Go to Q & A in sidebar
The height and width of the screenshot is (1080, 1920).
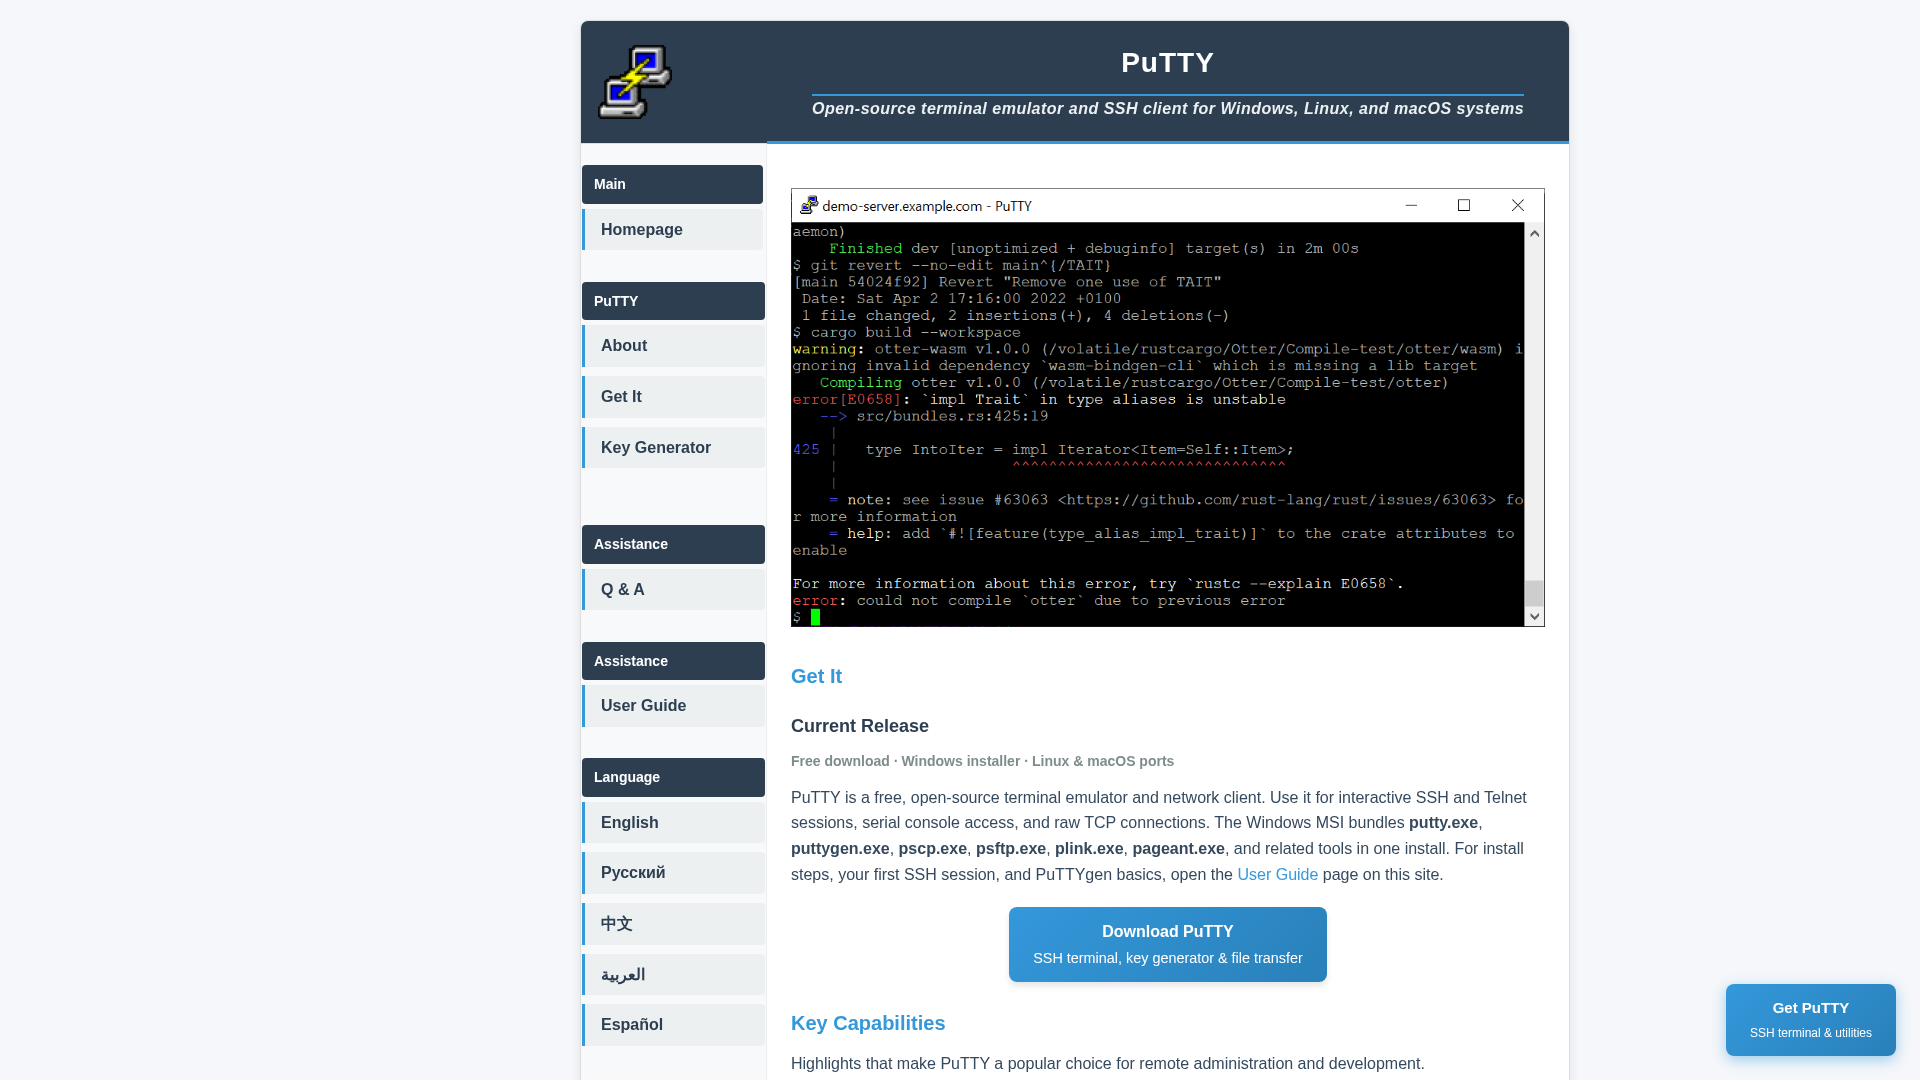tap(673, 590)
